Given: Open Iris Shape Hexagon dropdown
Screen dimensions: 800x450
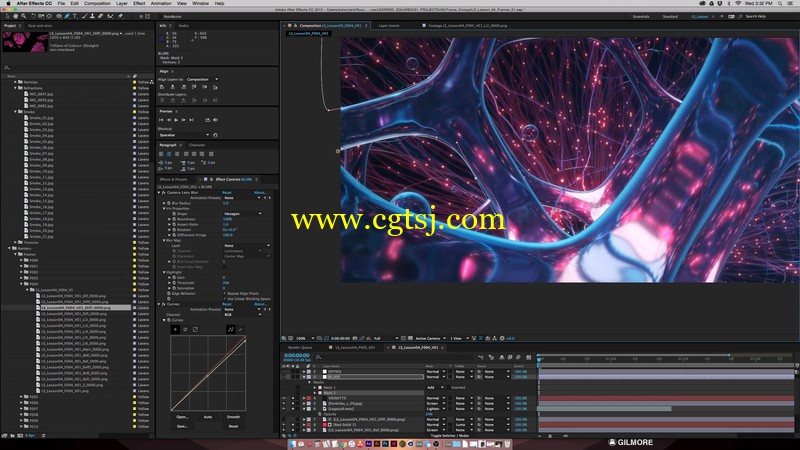Looking at the screenshot, I should (x=243, y=214).
